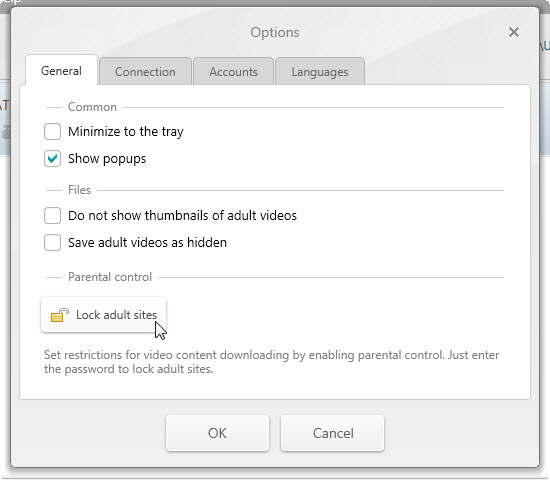Click the "Show popups" label text
The width and height of the screenshot is (550, 480).
point(107,159)
